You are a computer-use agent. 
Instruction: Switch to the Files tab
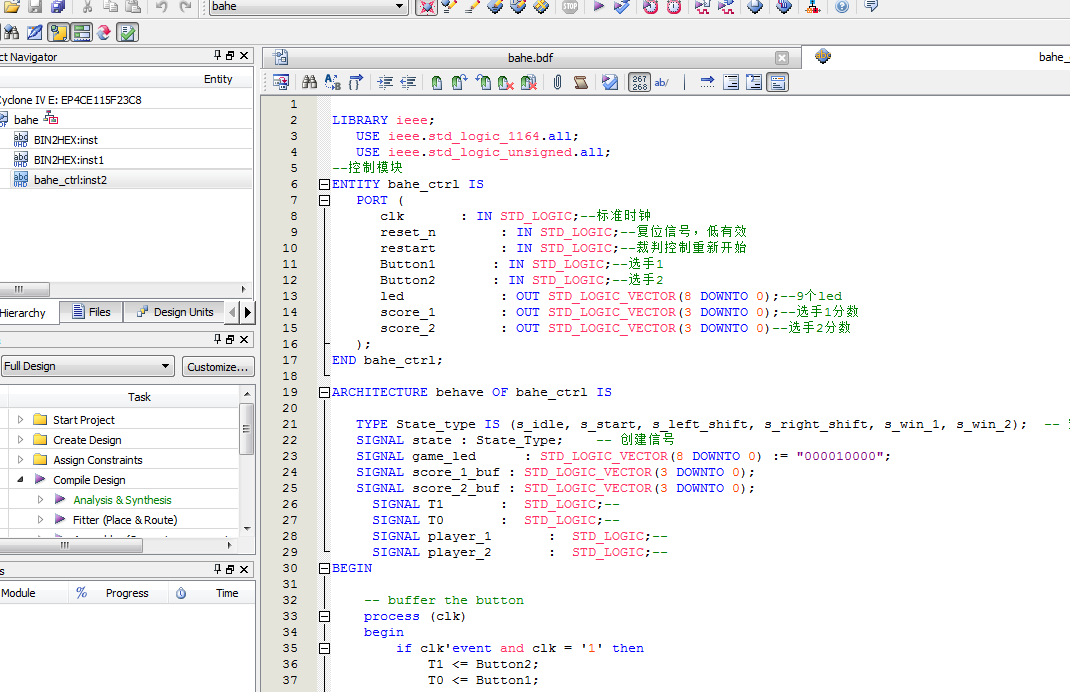tap(91, 312)
